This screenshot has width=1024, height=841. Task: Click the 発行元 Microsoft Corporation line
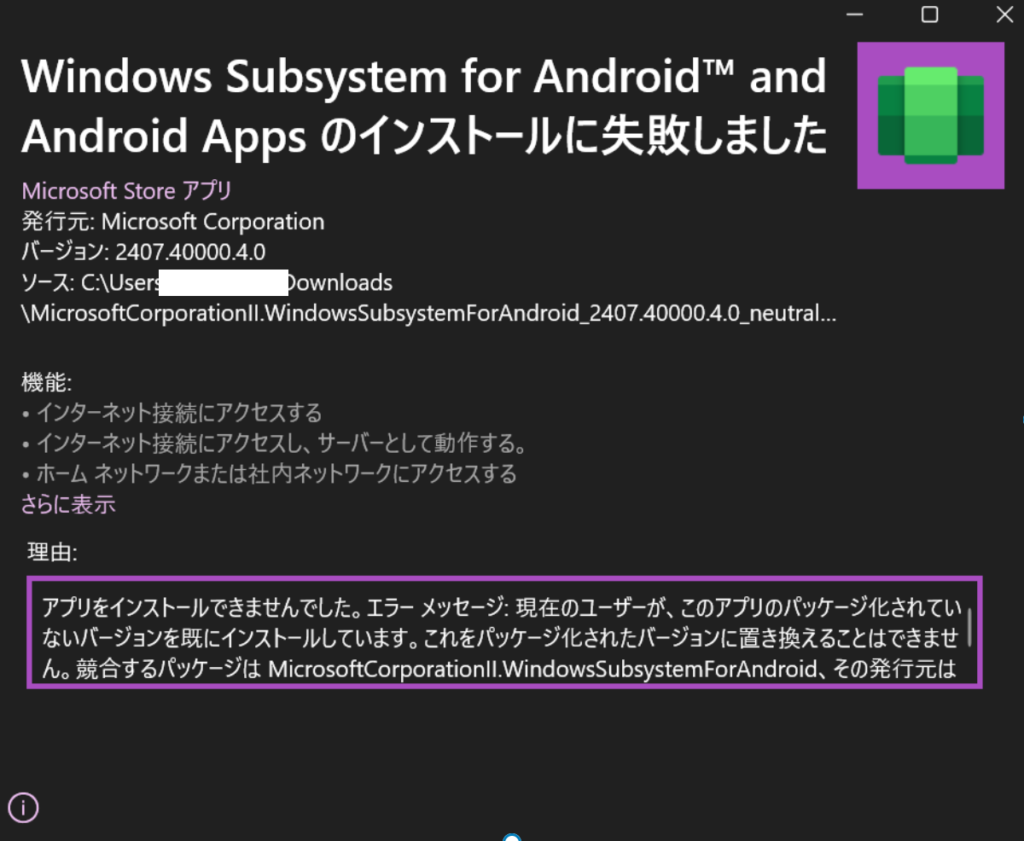pyautogui.click(x=173, y=221)
